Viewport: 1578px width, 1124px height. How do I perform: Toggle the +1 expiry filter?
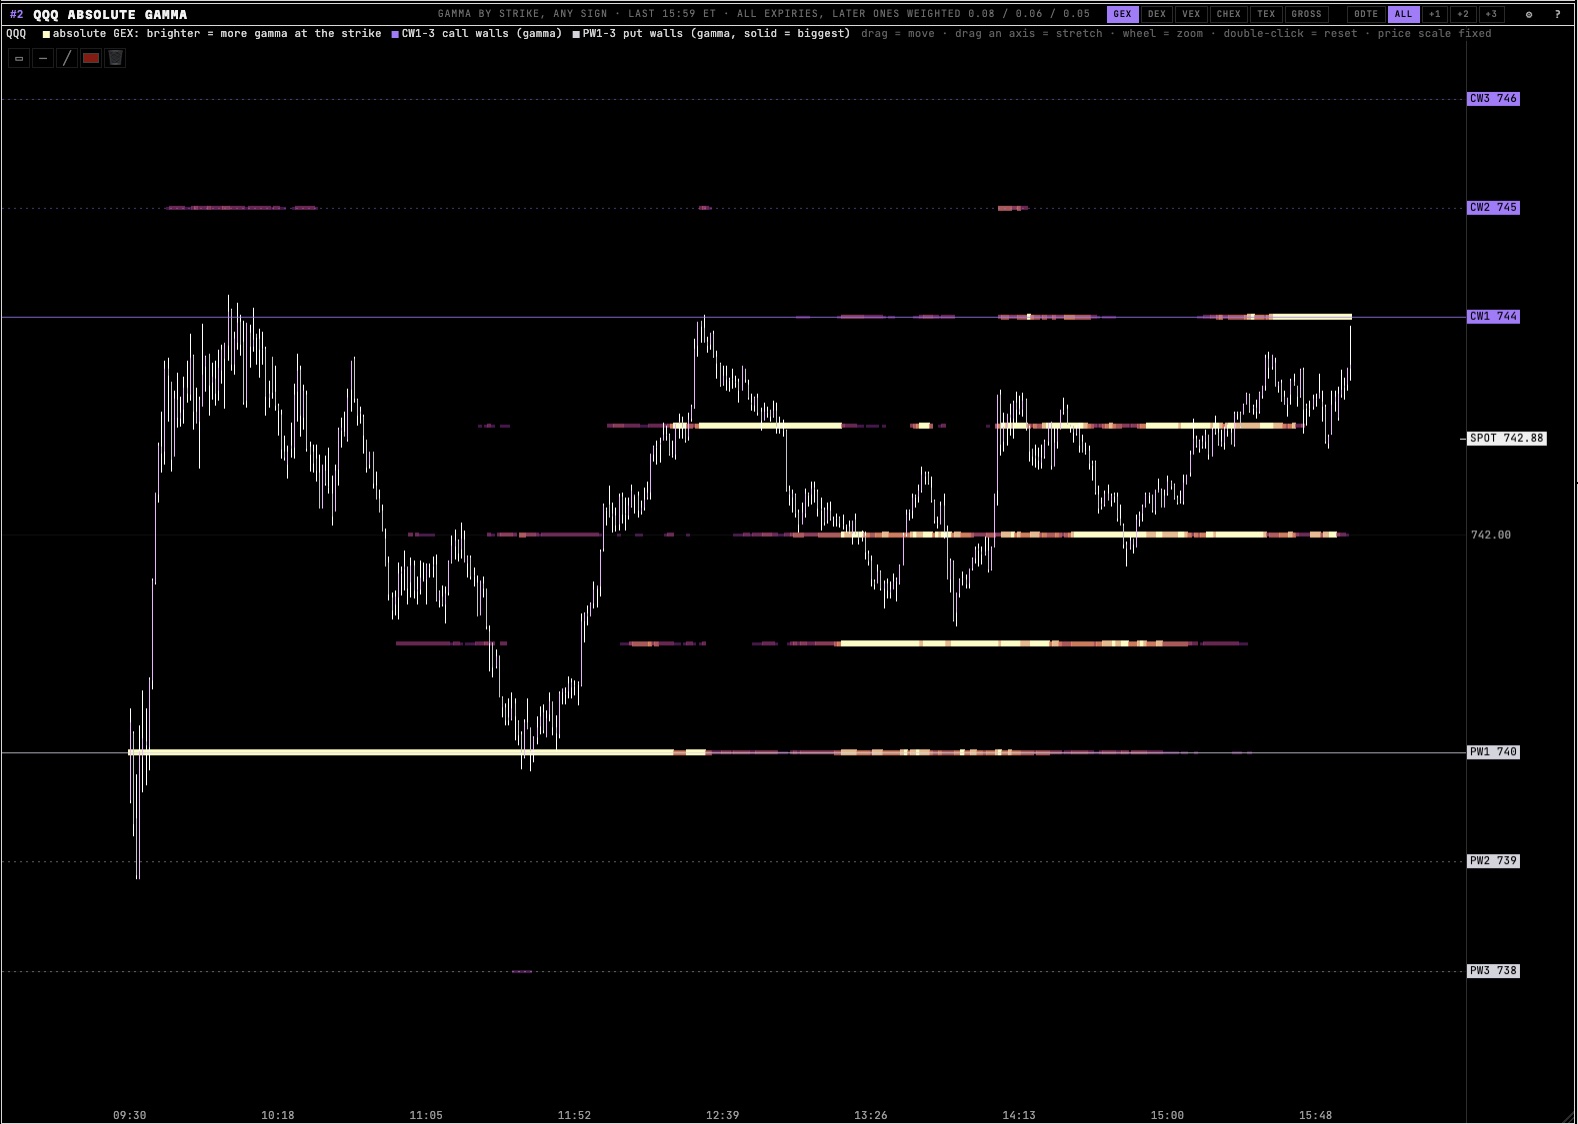[x=1435, y=14]
